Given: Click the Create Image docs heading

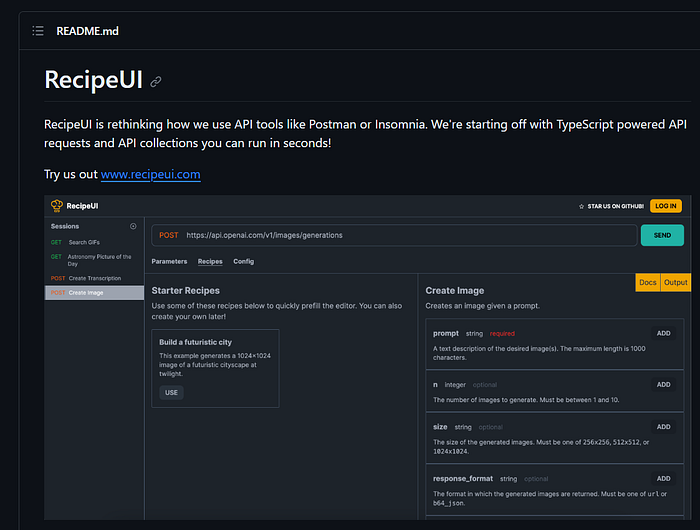Looking at the screenshot, I should [454, 291].
